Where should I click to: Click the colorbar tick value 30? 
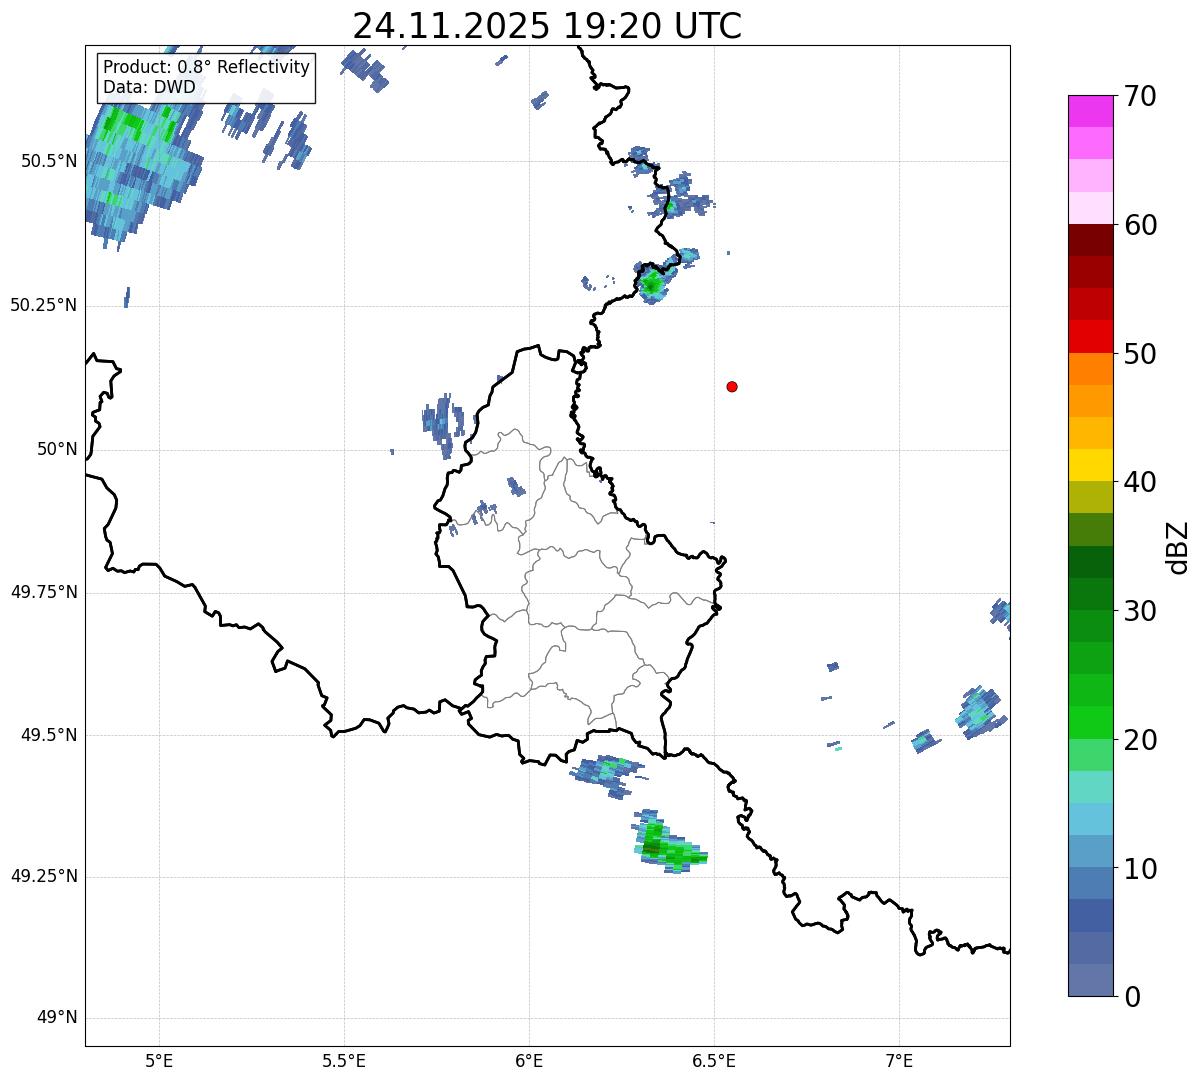(x=1142, y=611)
